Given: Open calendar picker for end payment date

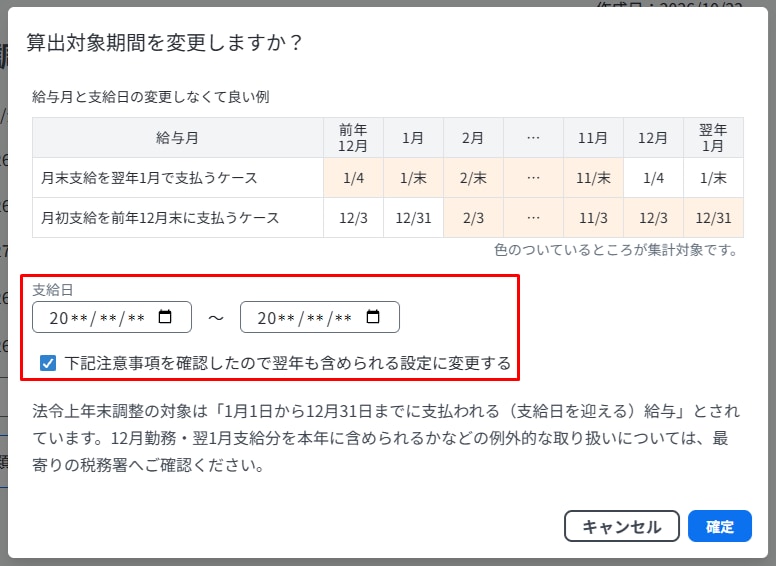Looking at the screenshot, I should pyautogui.click(x=373, y=317).
